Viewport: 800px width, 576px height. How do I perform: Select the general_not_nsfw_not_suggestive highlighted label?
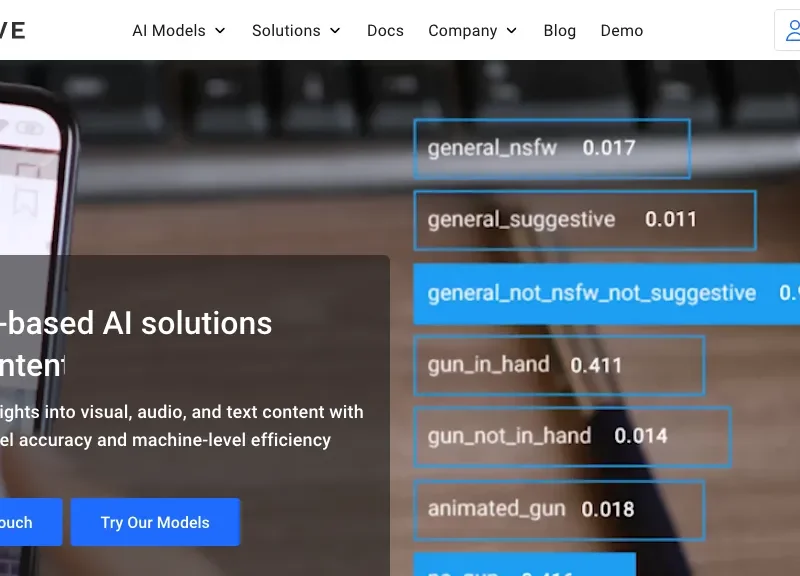(x=607, y=293)
